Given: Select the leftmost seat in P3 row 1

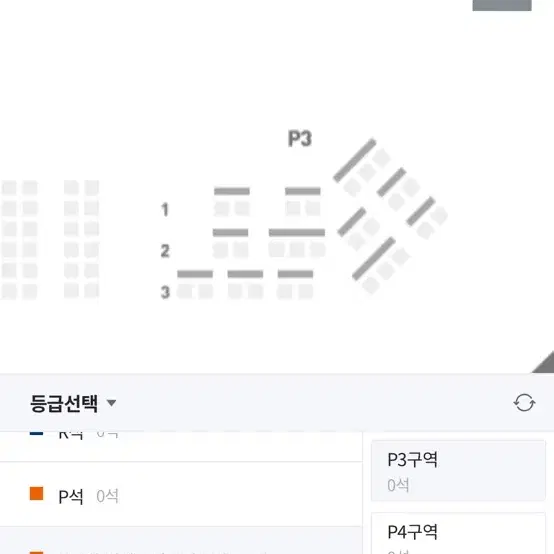Looking at the screenshot, I should tap(222, 208).
